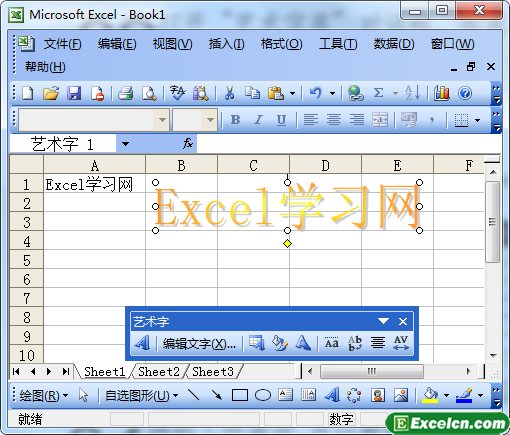Image resolution: width=510 pixels, height=435 pixels.
Task: Toggle WordArt Same Letter Heights
Action: (332, 343)
